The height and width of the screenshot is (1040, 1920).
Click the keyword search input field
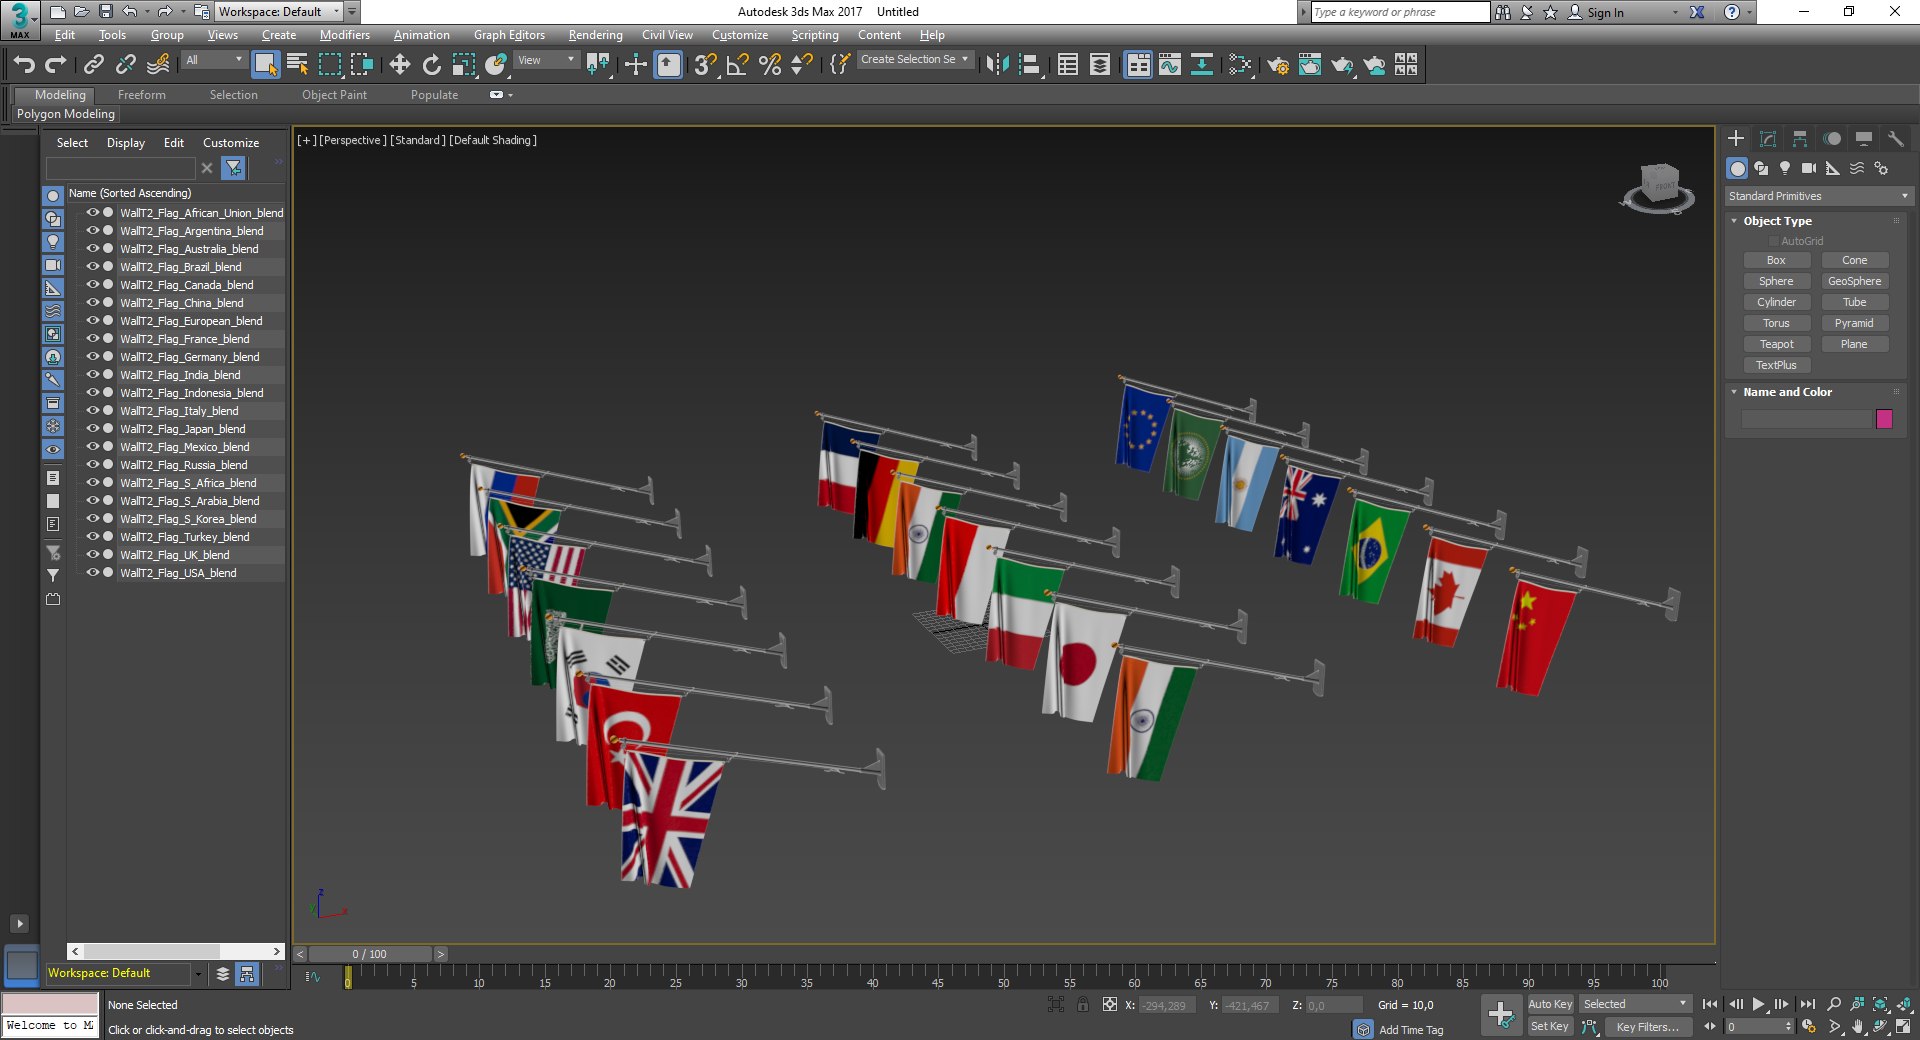click(1399, 12)
